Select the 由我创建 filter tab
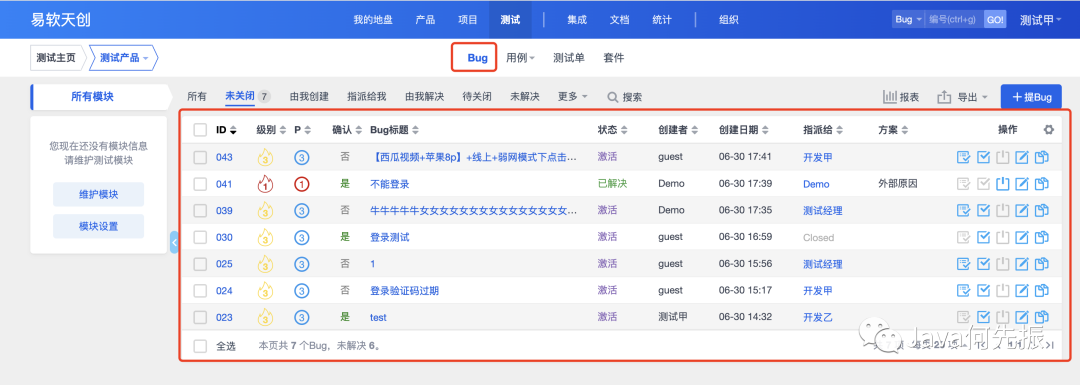Screen dimensions: 1080x385 coord(309,97)
